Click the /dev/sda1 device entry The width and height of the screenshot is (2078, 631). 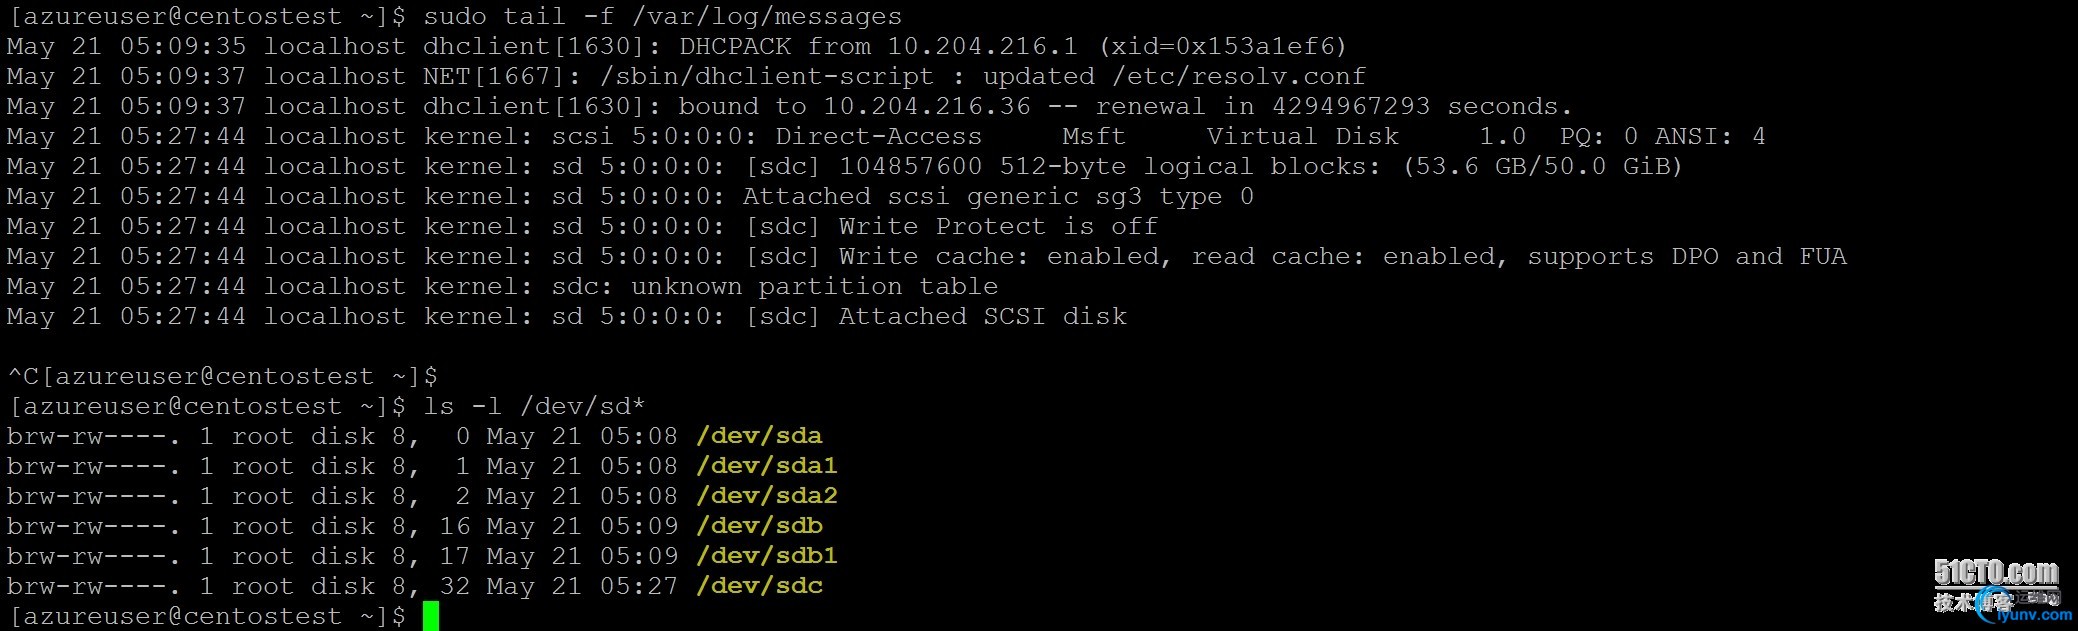(767, 466)
